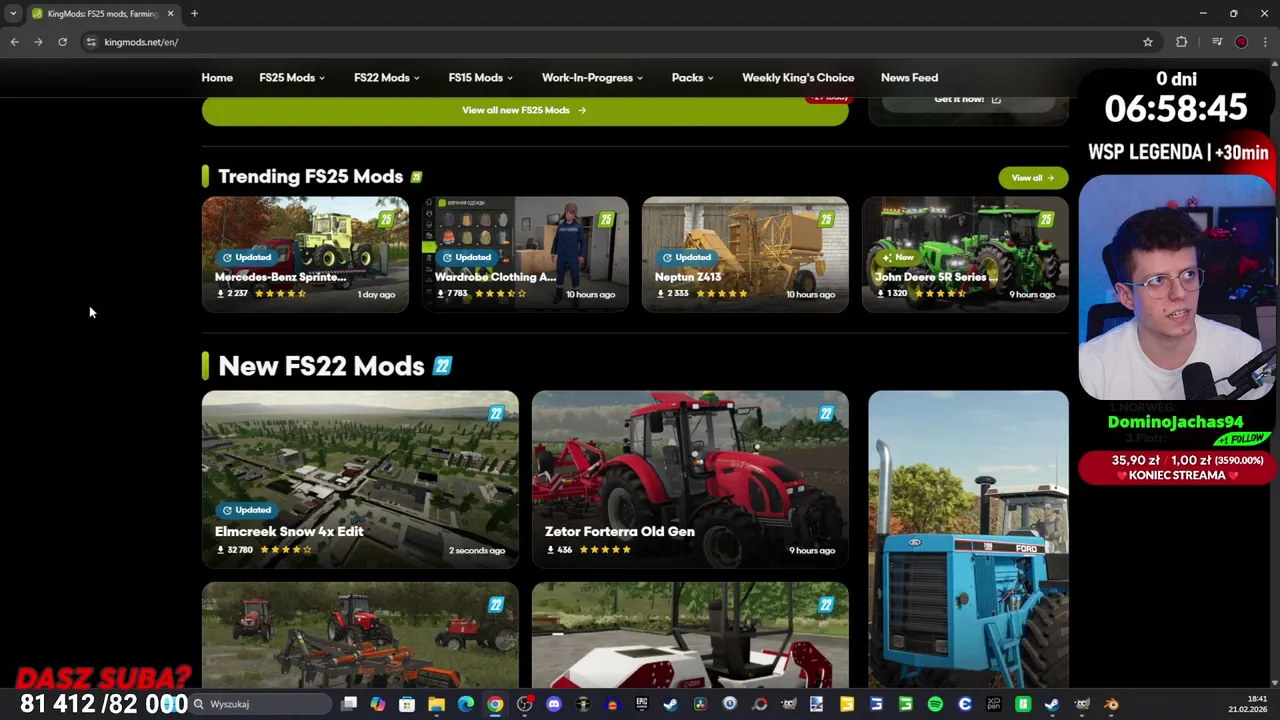Click View all trending mods button
Screen dimensions: 1280x720
pyautogui.click(x=1033, y=178)
